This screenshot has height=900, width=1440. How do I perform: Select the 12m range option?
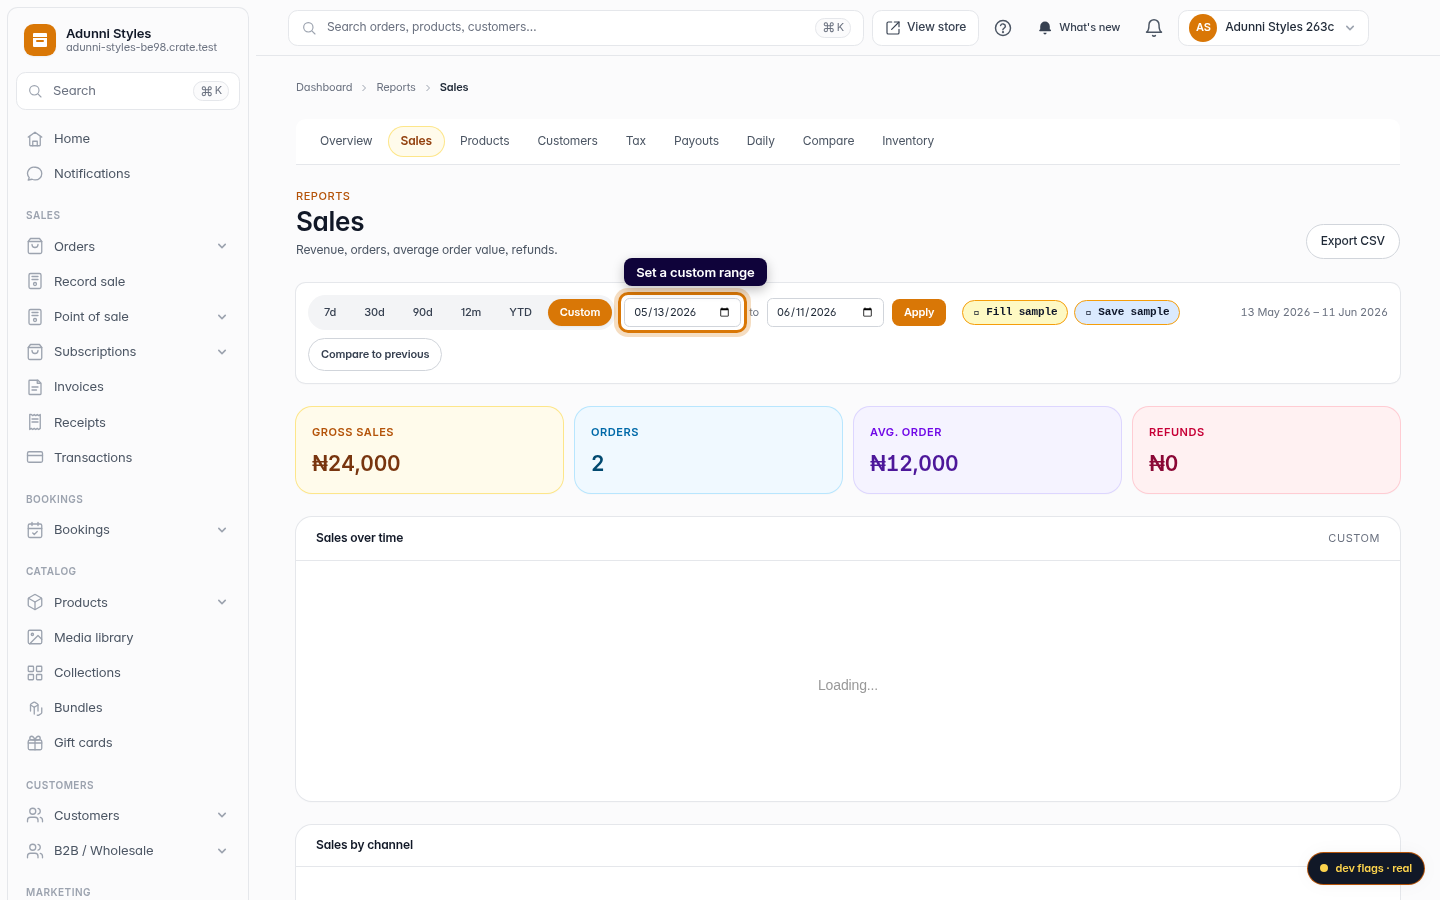pos(471,313)
